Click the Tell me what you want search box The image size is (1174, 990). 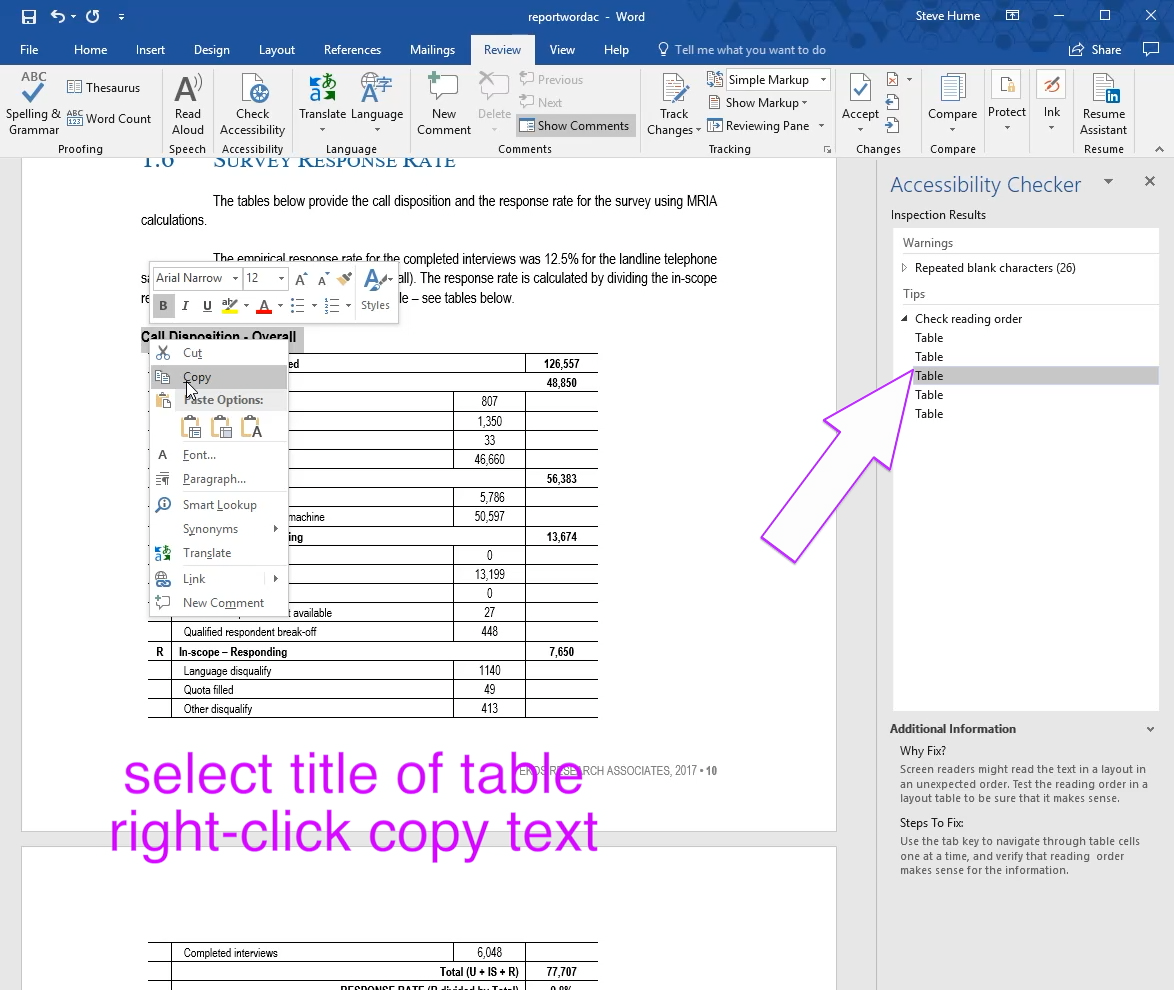click(742, 49)
